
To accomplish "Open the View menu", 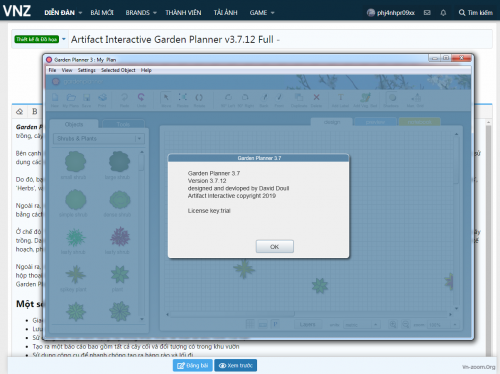I will [x=67, y=70].
